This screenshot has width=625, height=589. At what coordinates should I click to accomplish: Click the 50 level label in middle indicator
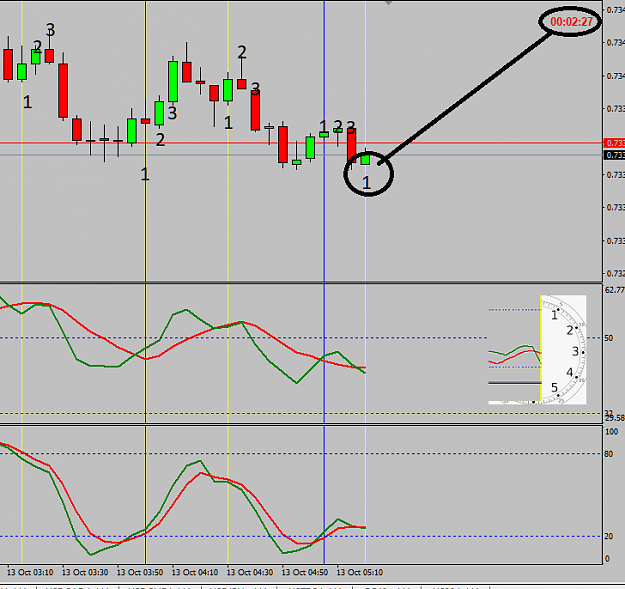click(x=609, y=338)
